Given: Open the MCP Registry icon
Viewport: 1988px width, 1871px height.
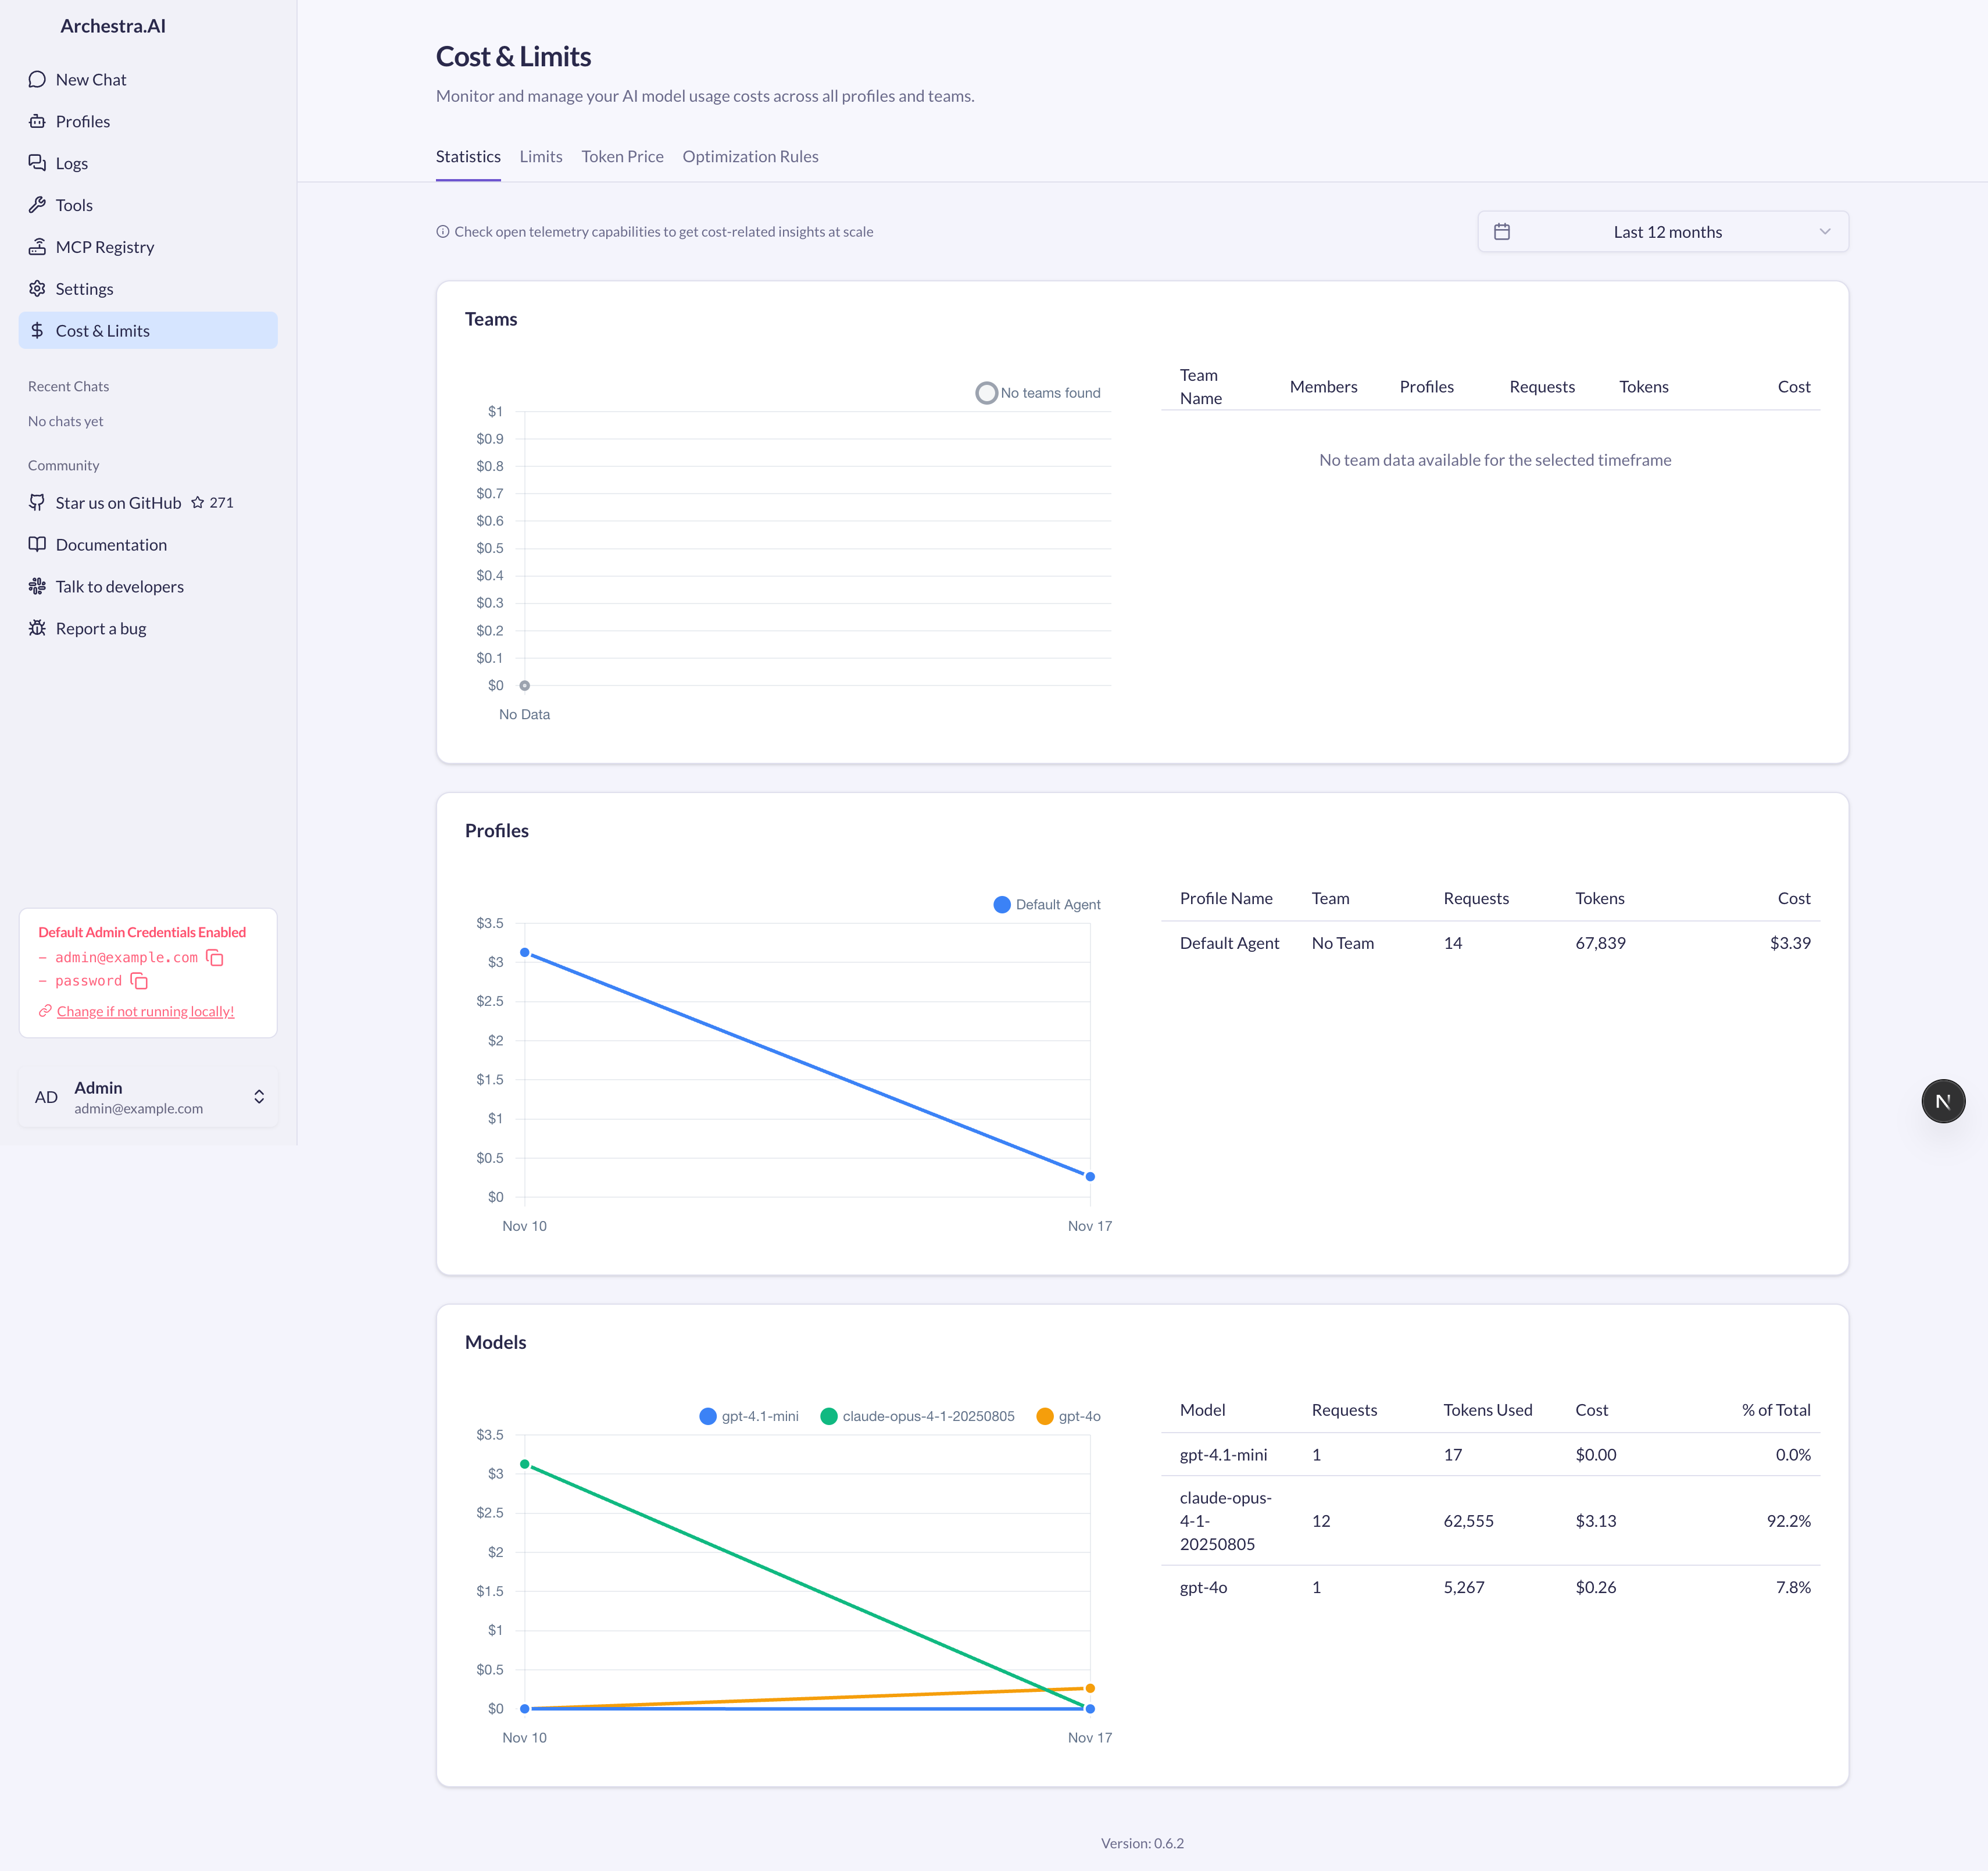Looking at the screenshot, I should pyautogui.click(x=37, y=247).
